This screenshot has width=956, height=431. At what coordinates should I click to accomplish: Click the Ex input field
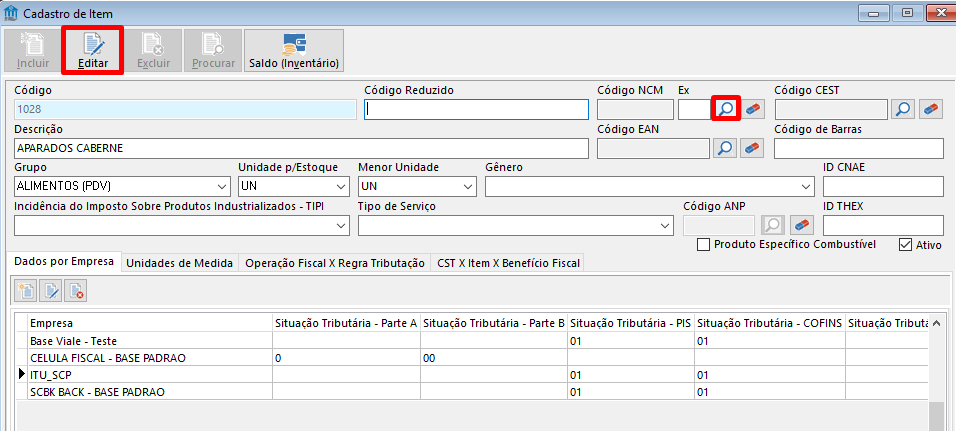pos(695,110)
